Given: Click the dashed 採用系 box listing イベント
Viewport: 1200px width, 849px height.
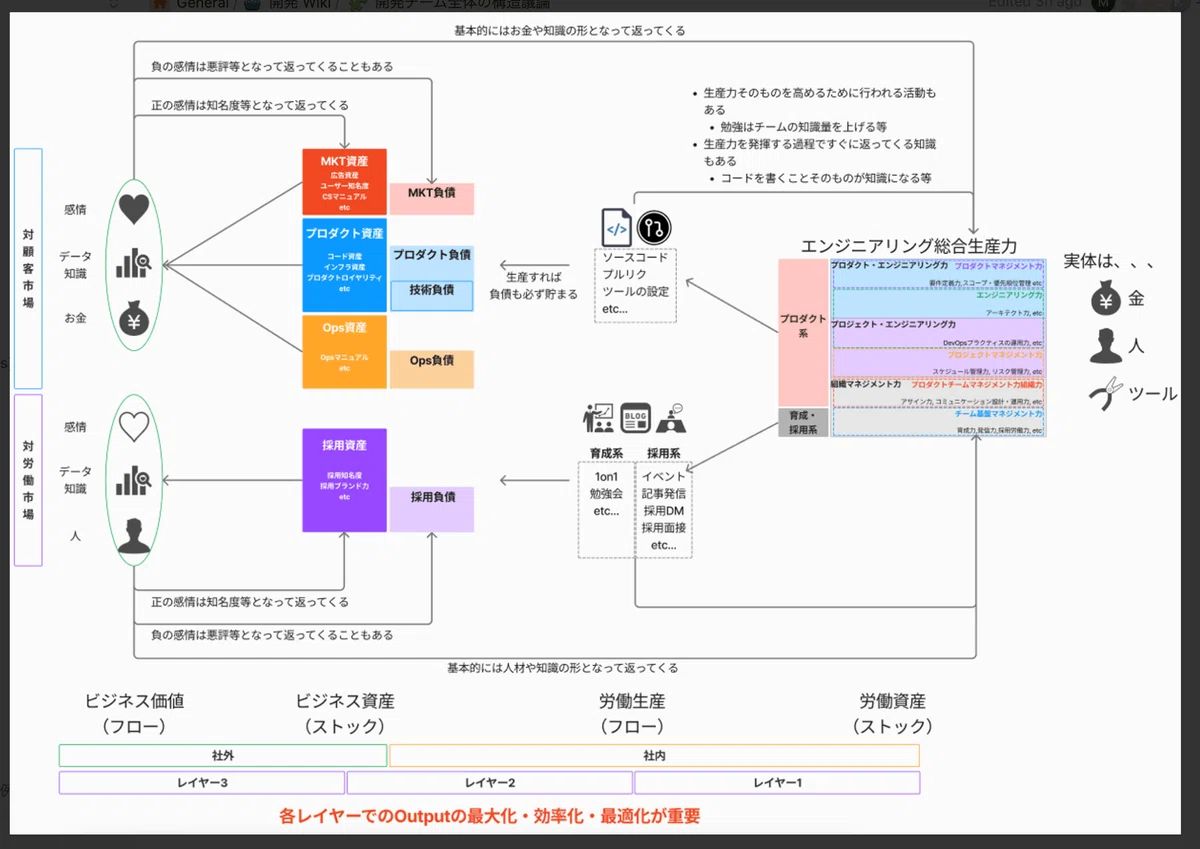Looking at the screenshot, I should pos(664,510).
